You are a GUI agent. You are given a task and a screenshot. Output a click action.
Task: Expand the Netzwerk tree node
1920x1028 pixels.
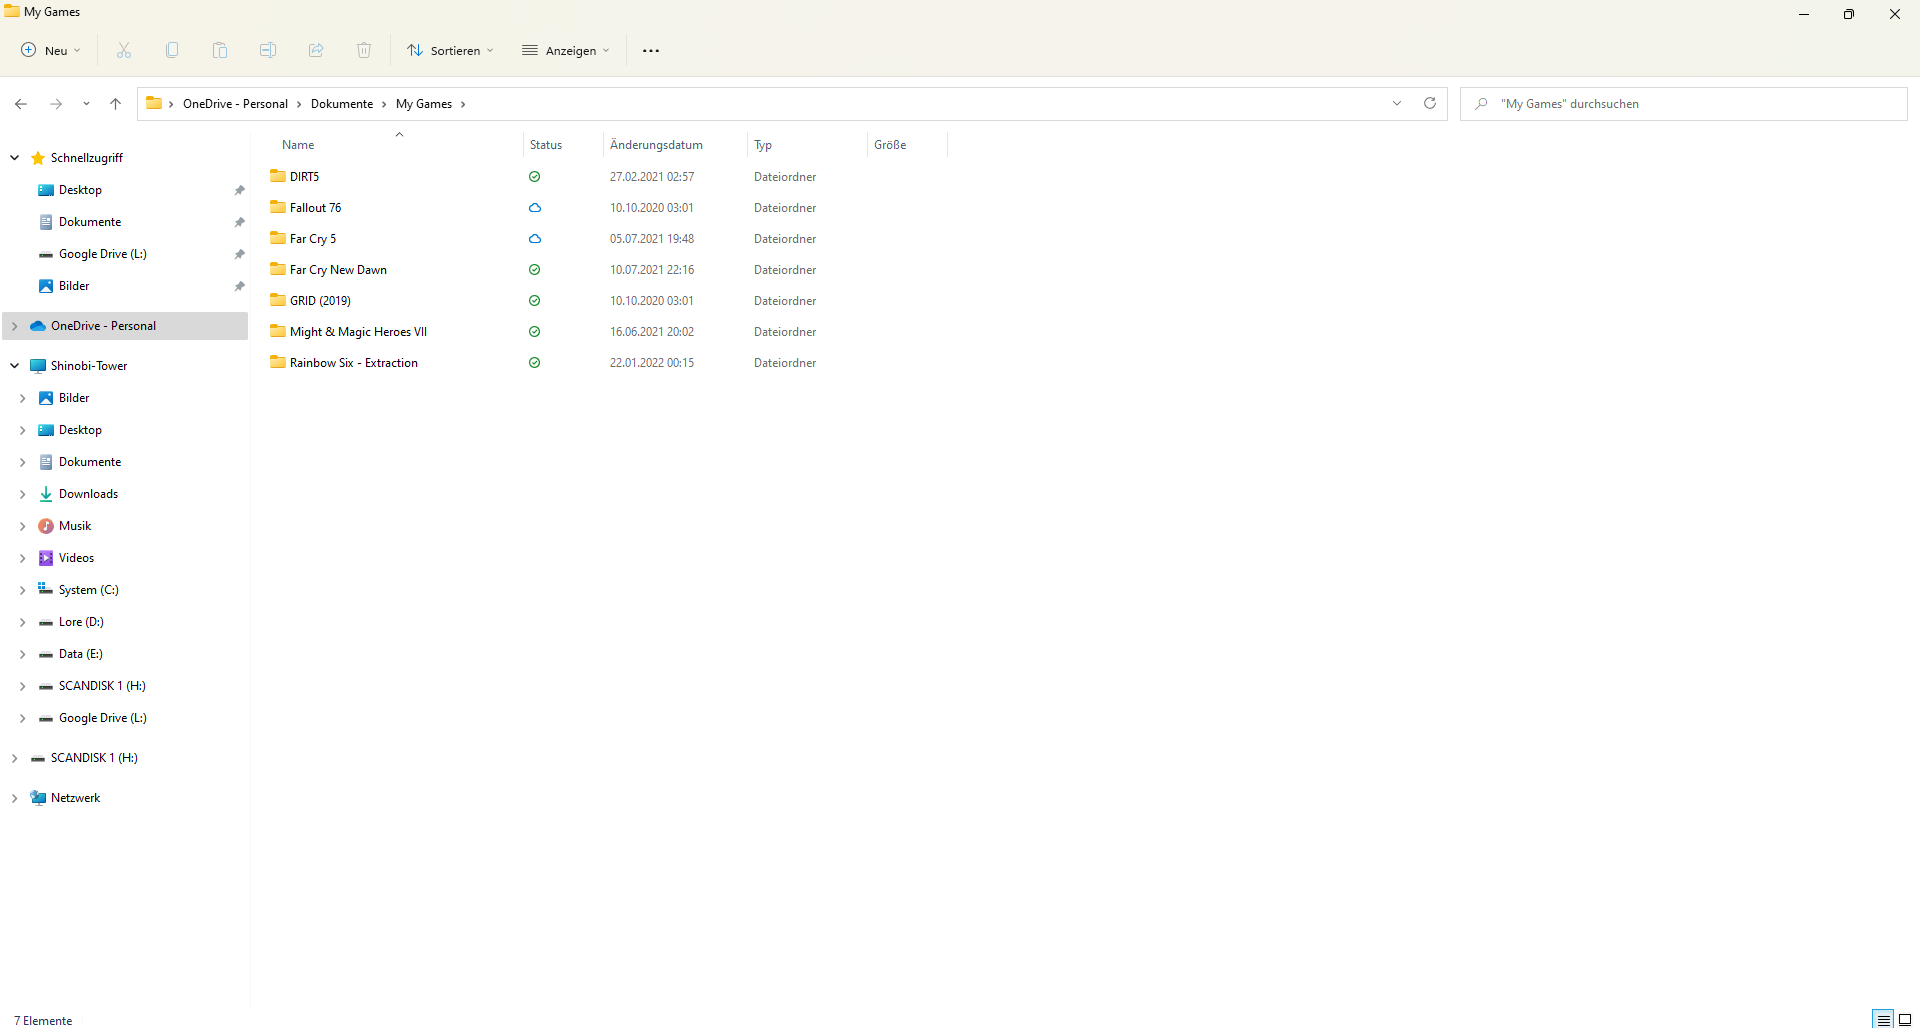coord(15,798)
